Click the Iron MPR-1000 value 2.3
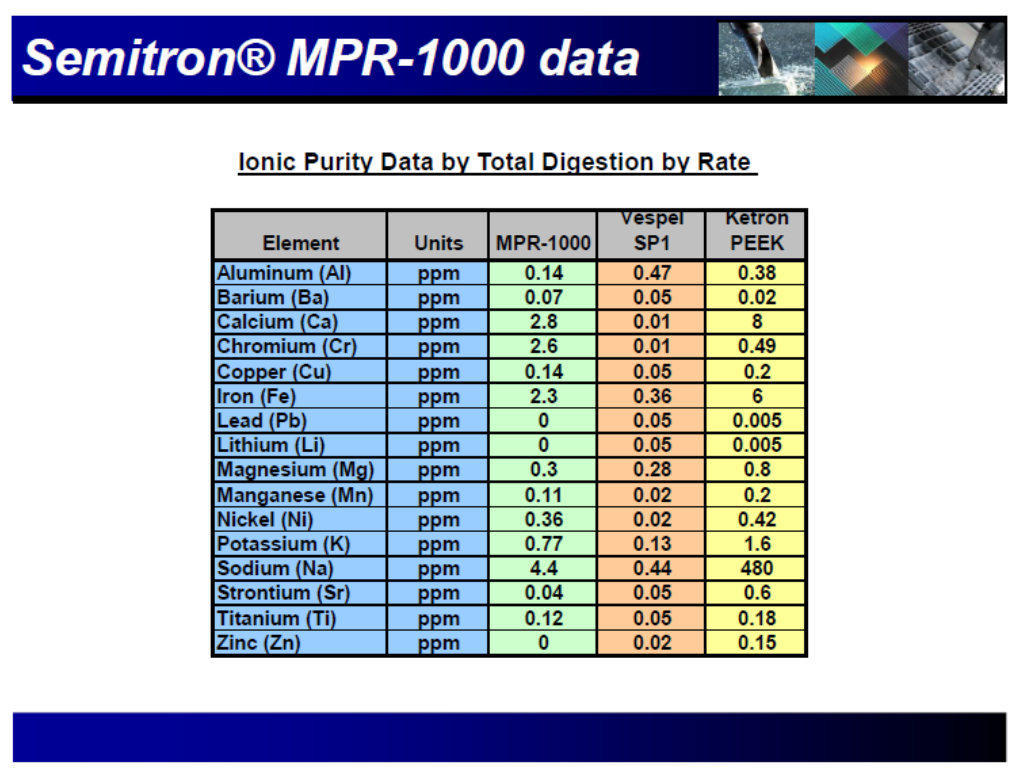Viewport: 1017px width, 775px height. [x=543, y=396]
